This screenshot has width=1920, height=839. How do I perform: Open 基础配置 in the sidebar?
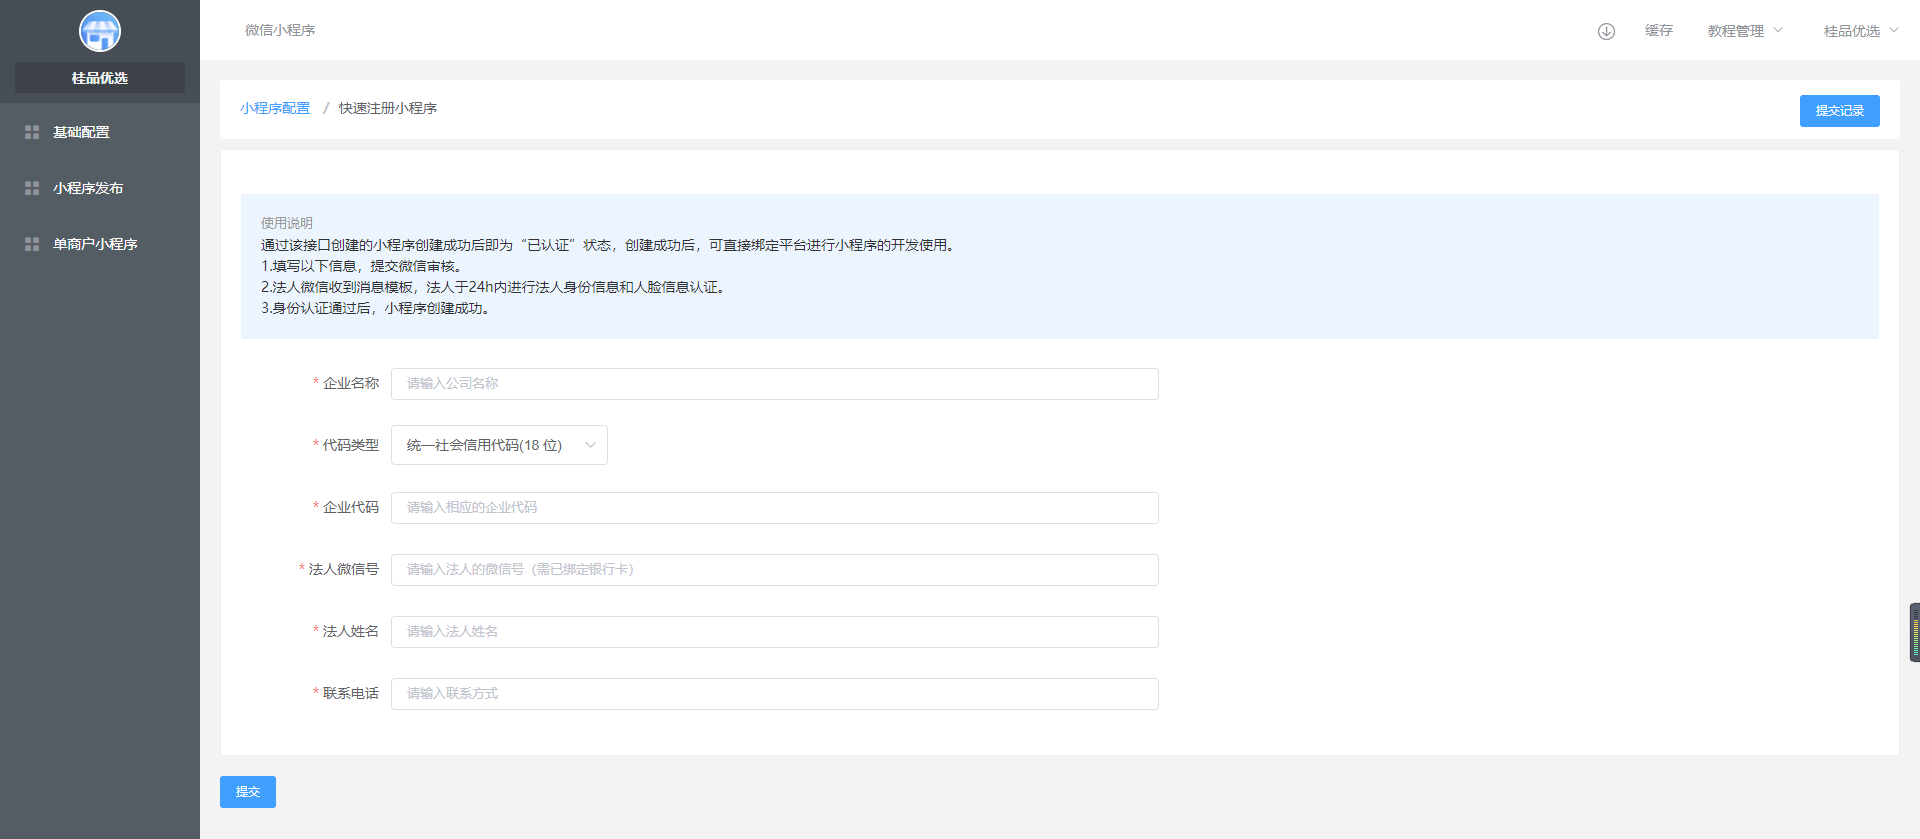point(81,132)
